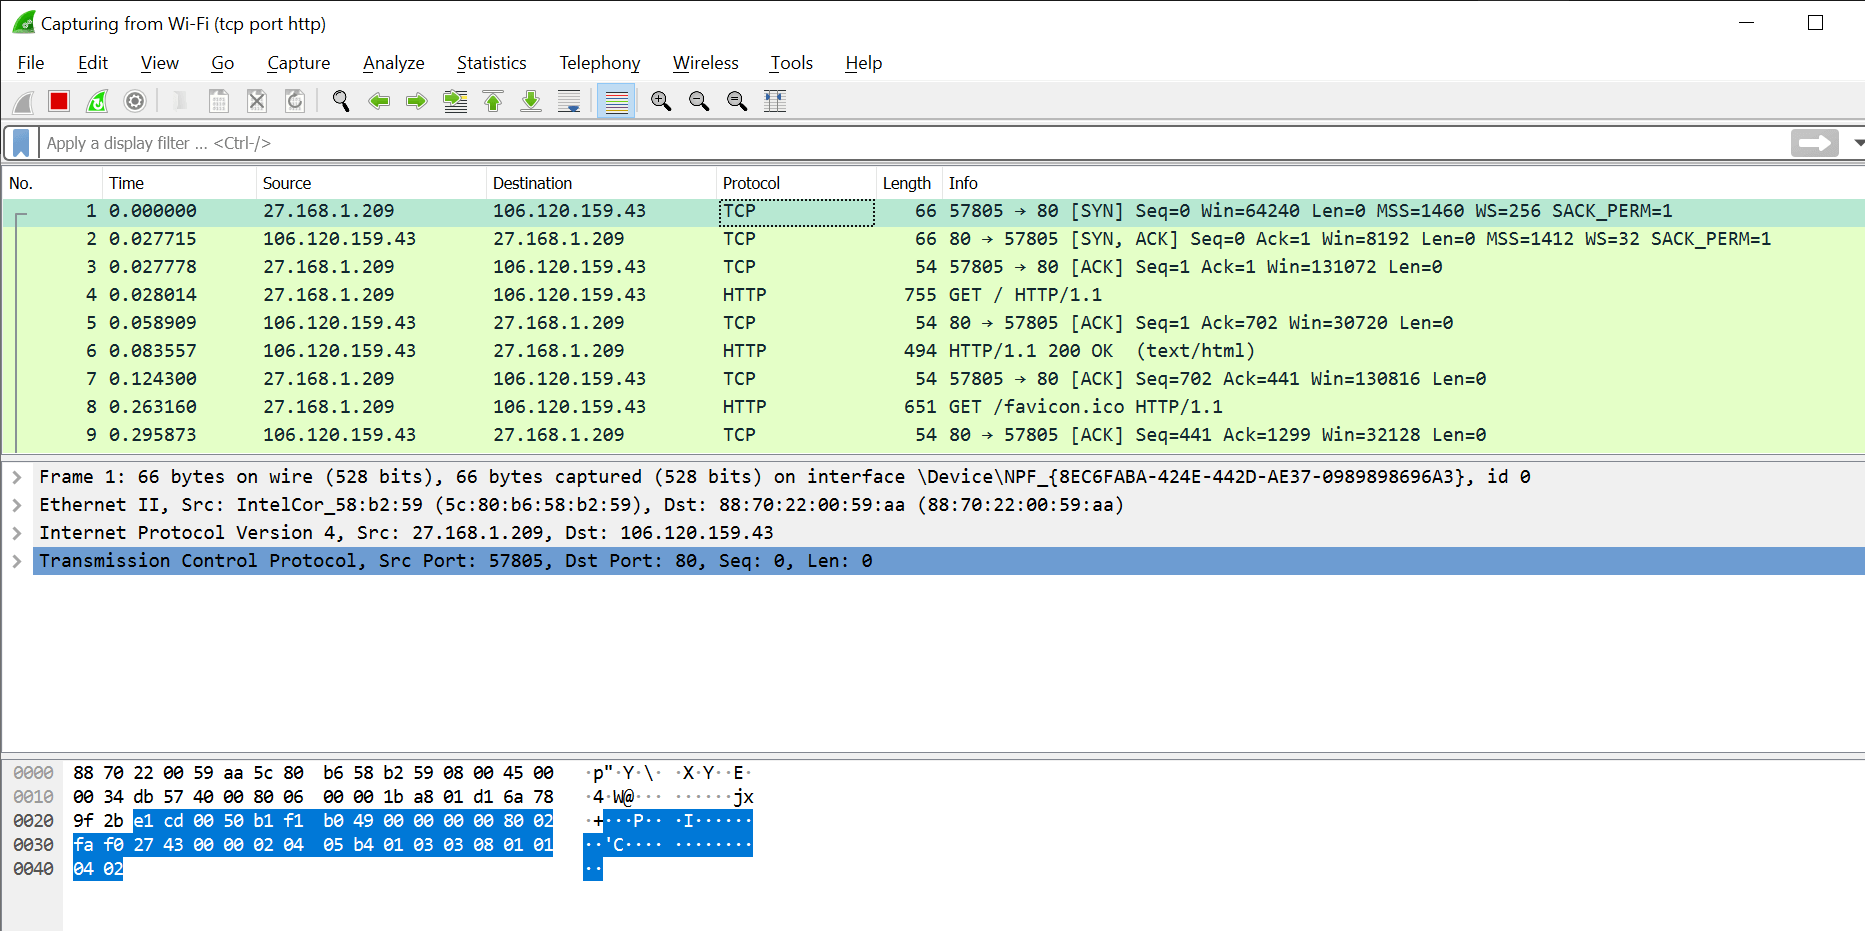The width and height of the screenshot is (1865, 931).
Task: Select packet 5 with Ack=702
Action: point(933,323)
